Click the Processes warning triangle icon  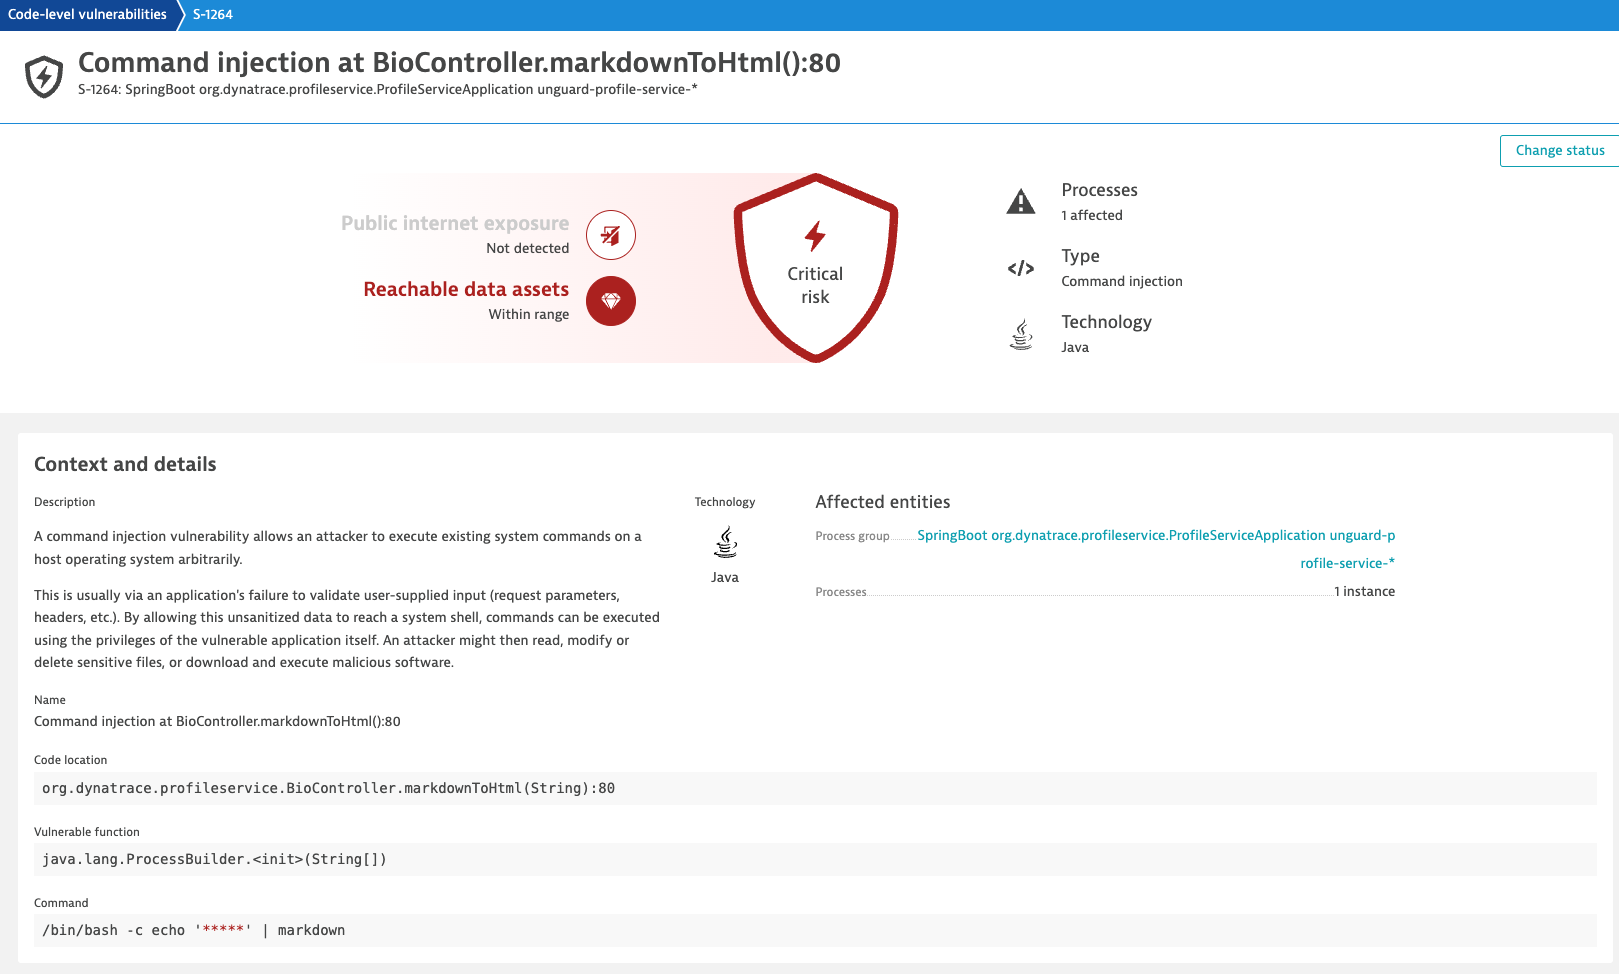[x=1021, y=202]
